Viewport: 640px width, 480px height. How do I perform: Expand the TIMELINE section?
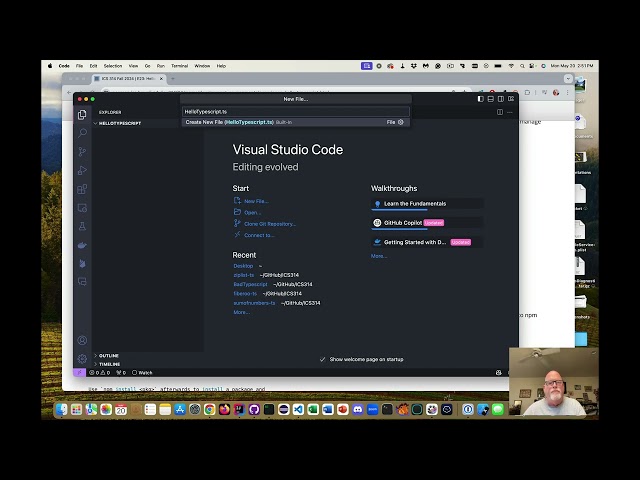tap(107, 364)
